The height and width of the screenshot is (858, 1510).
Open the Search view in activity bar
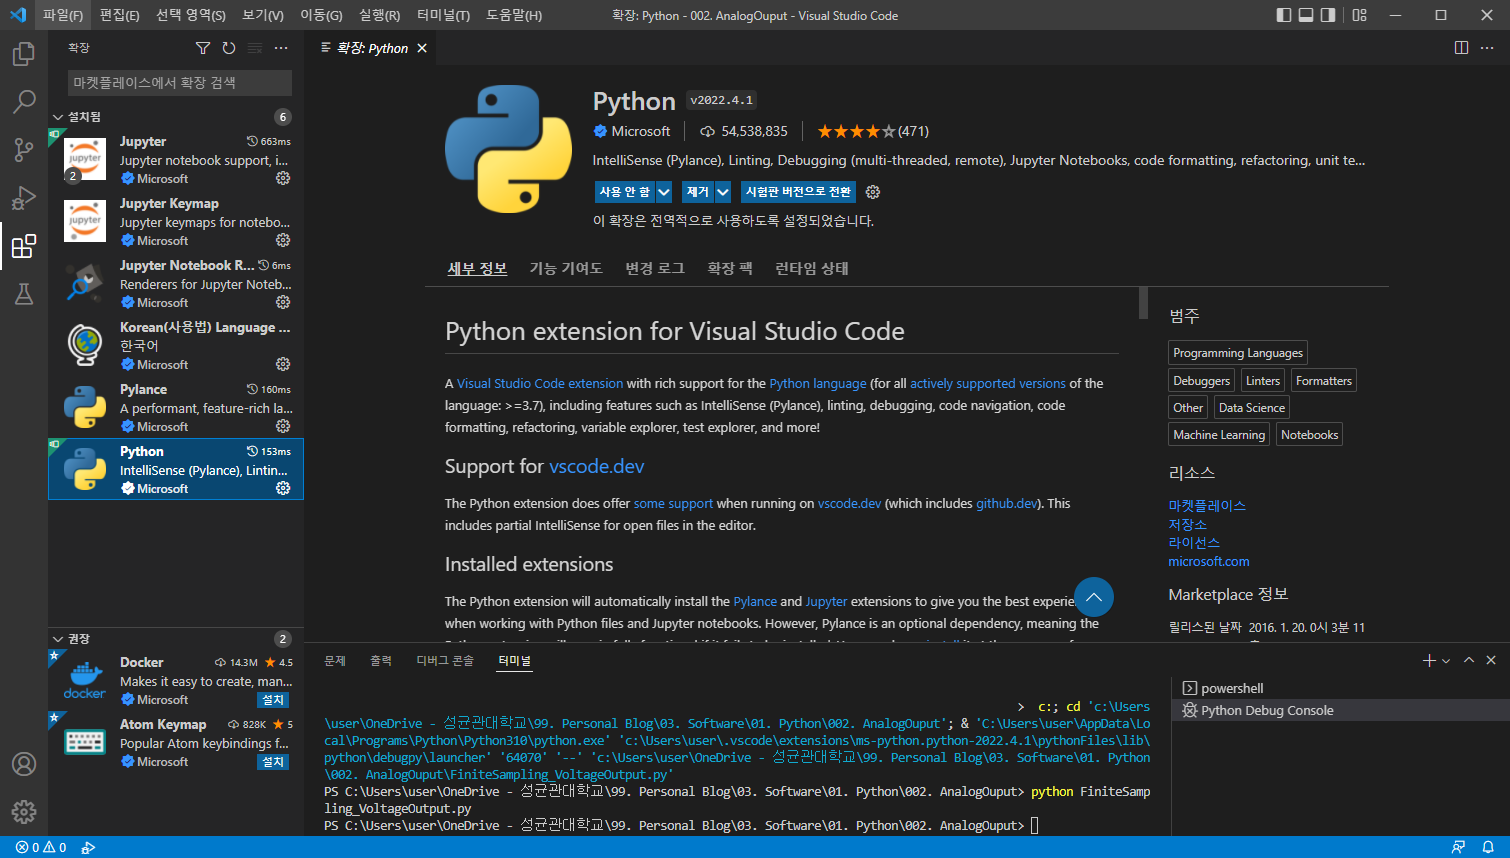coord(24,102)
